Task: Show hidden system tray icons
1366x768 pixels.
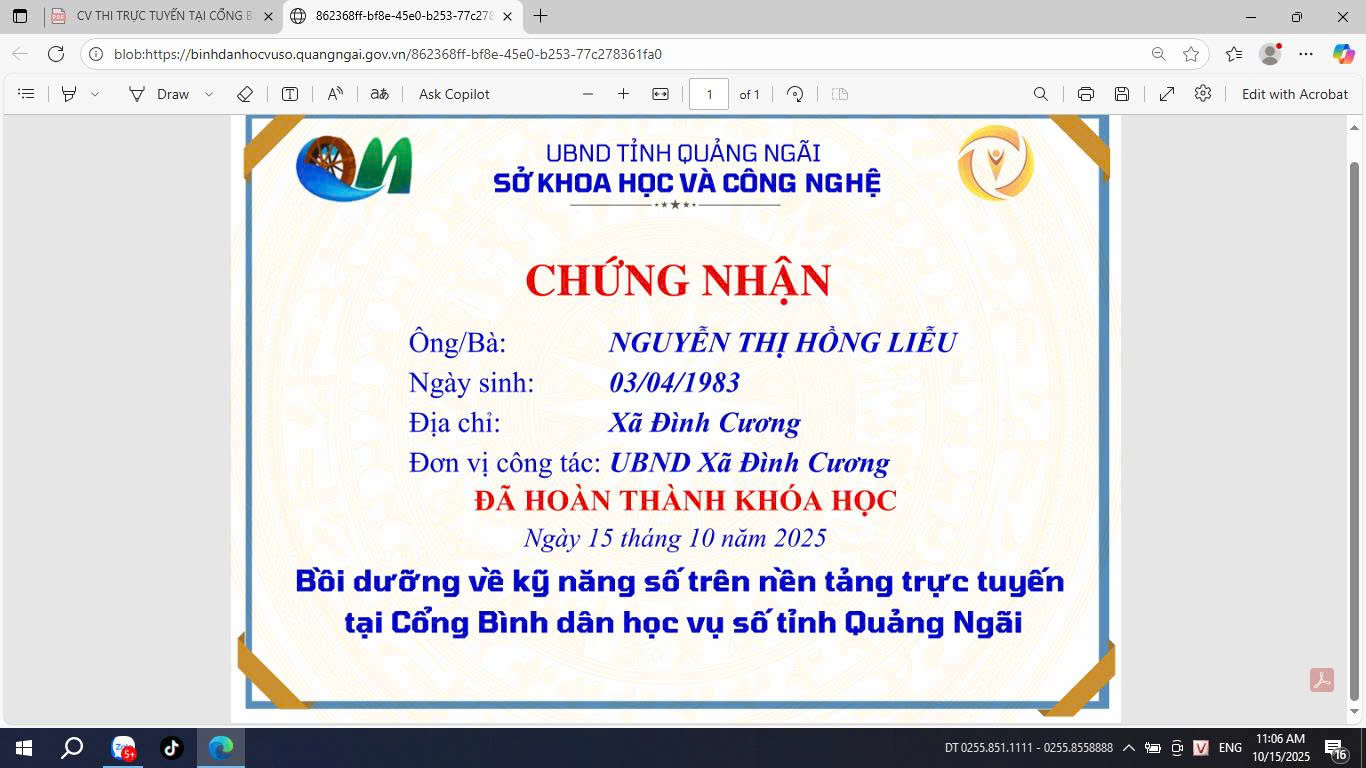Action: point(1129,748)
